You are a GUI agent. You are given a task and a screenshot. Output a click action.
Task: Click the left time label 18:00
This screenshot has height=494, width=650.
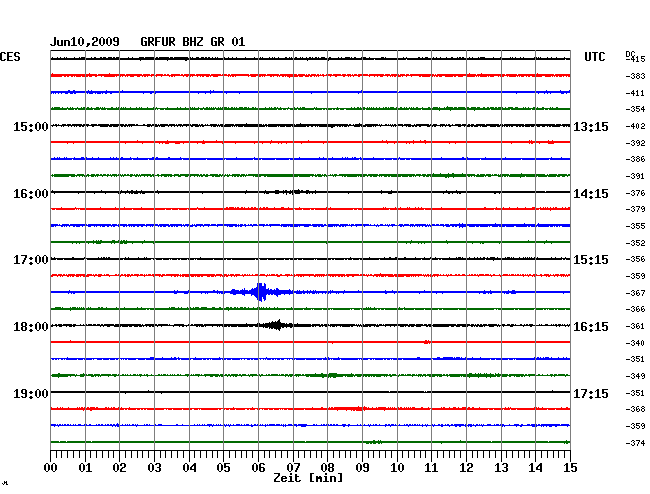point(31,327)
